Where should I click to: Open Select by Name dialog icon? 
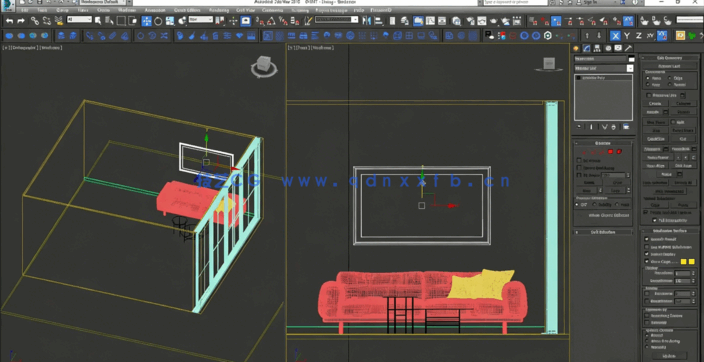[x=109, y=21]
